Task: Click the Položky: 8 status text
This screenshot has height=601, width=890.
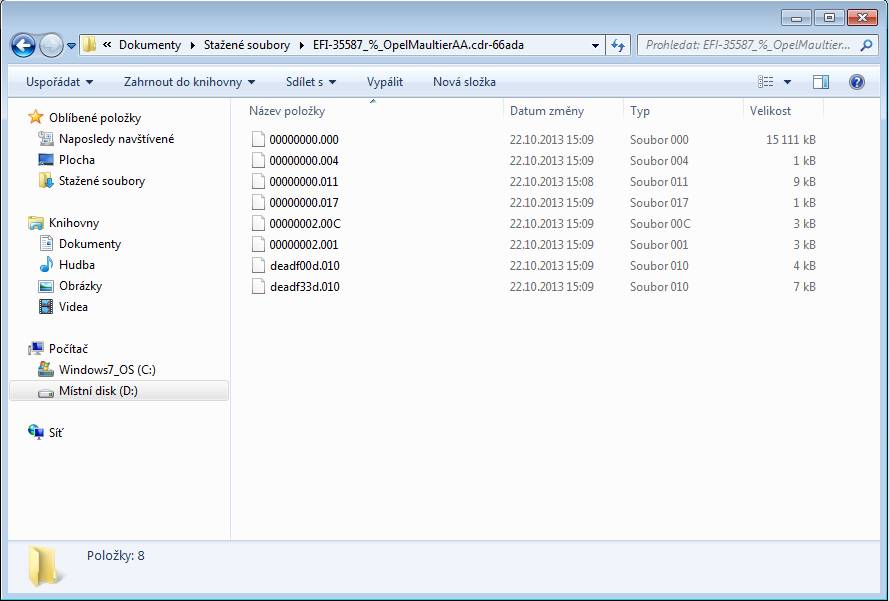Action: 116,556
